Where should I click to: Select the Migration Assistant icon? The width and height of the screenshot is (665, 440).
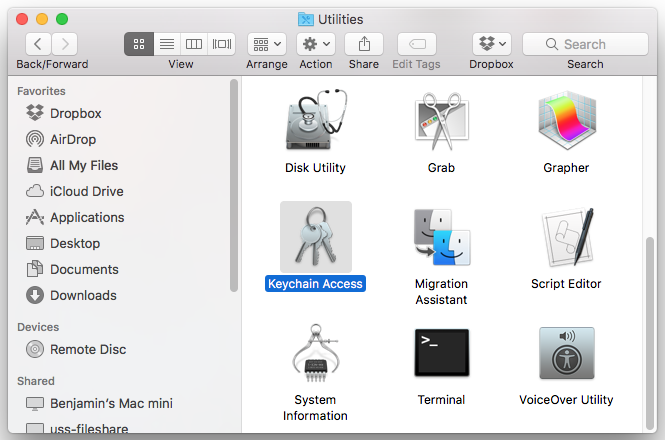441,237
